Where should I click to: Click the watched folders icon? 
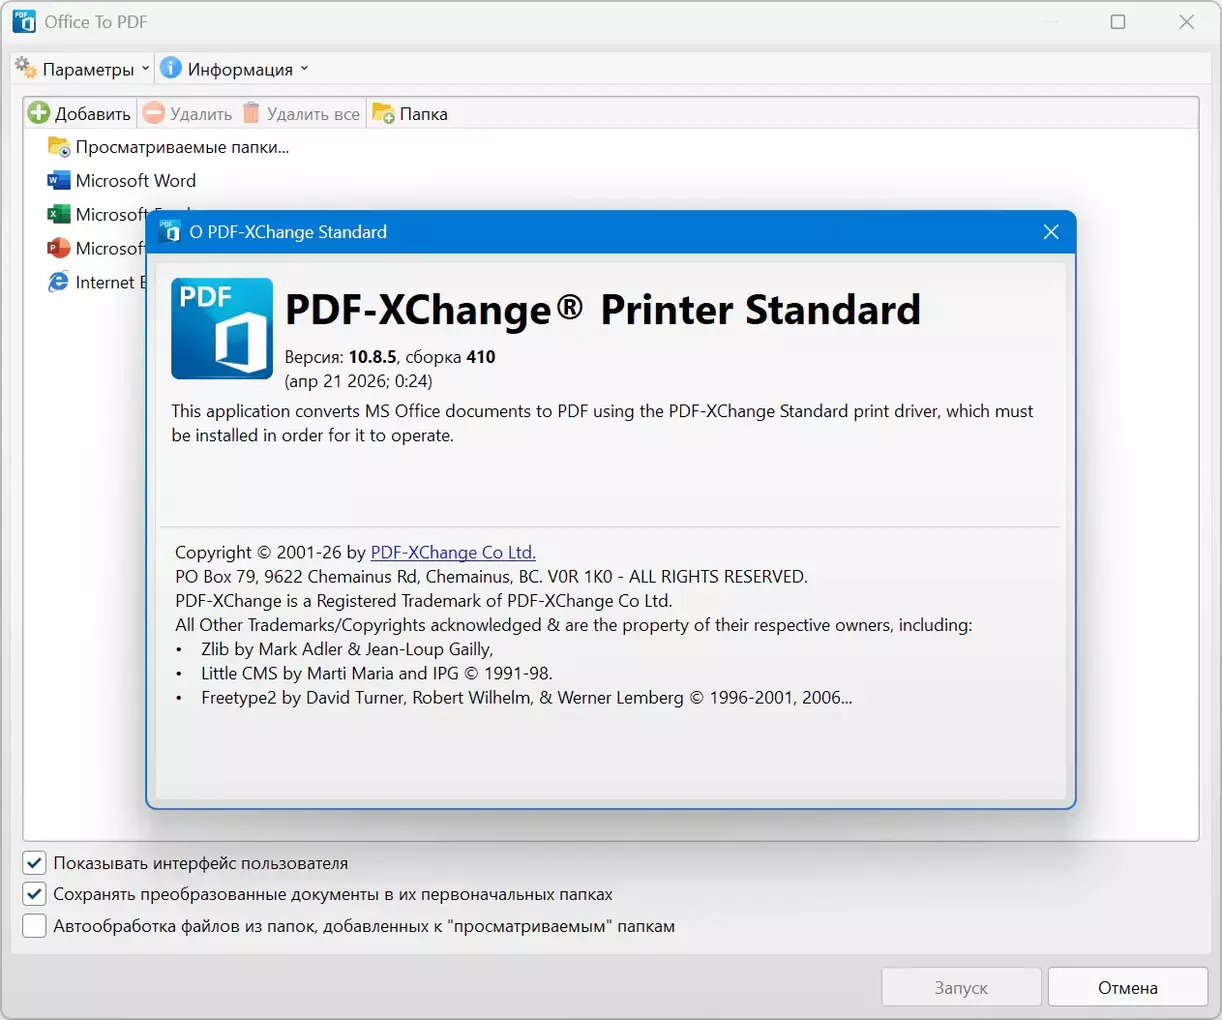[x=59, y=147]
